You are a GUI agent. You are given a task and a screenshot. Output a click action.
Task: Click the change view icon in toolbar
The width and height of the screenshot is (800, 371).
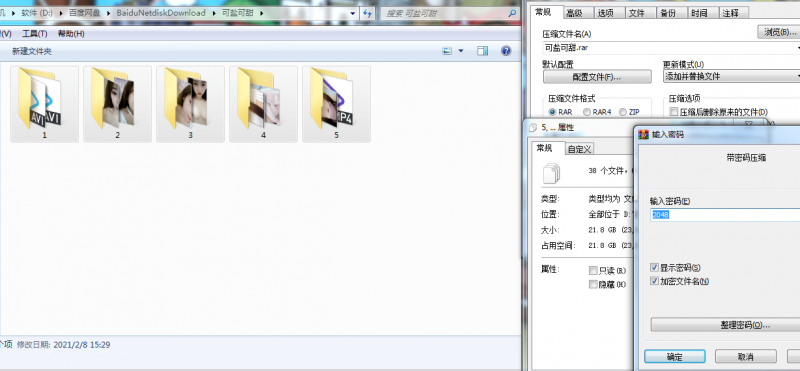pos(447,51)
